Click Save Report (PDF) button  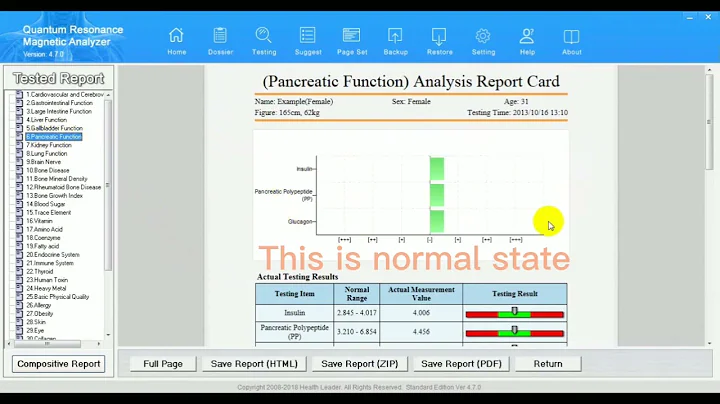tap(461, 364)
